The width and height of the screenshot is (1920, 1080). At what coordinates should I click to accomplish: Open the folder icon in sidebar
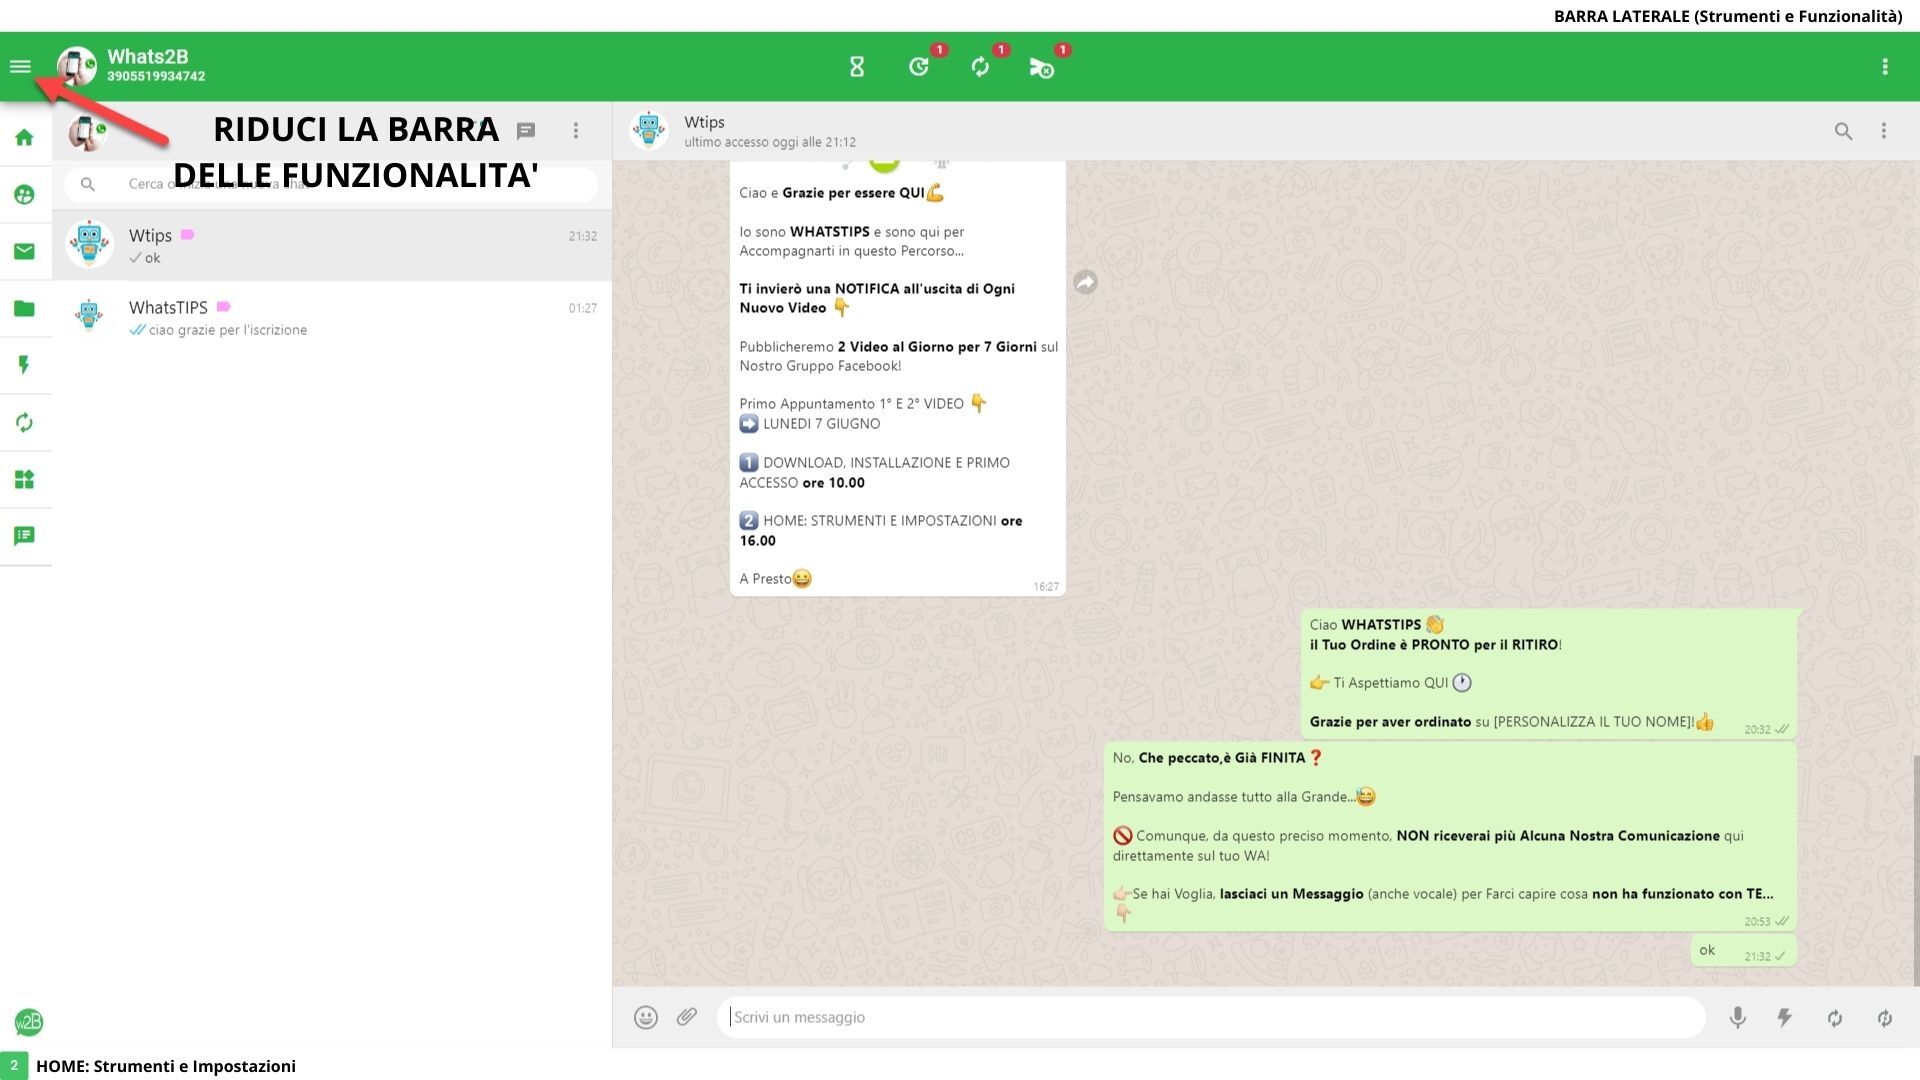click(25, 308)
